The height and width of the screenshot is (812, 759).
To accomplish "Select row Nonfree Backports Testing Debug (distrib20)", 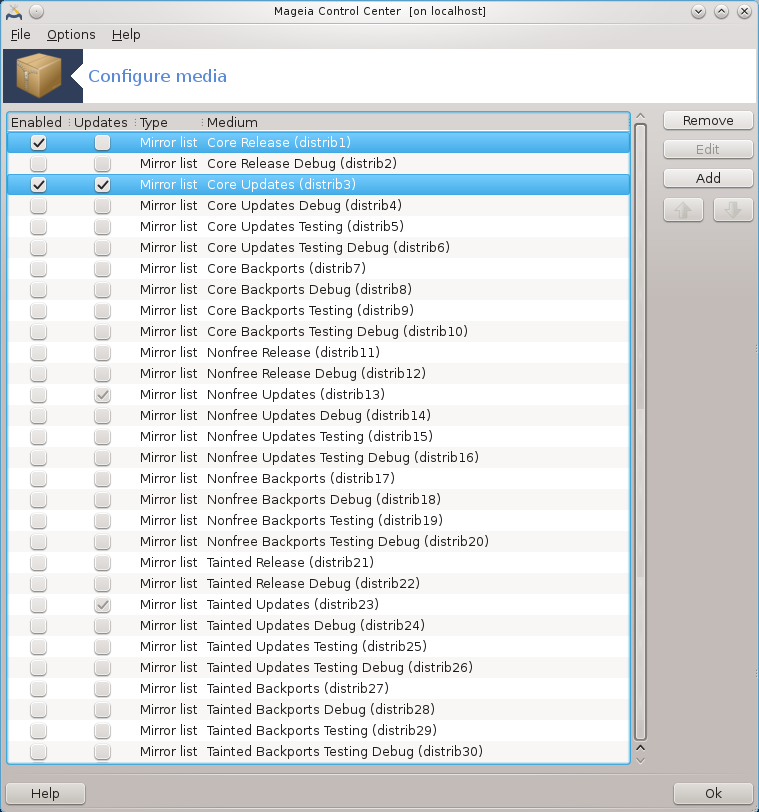I will 318,542.
